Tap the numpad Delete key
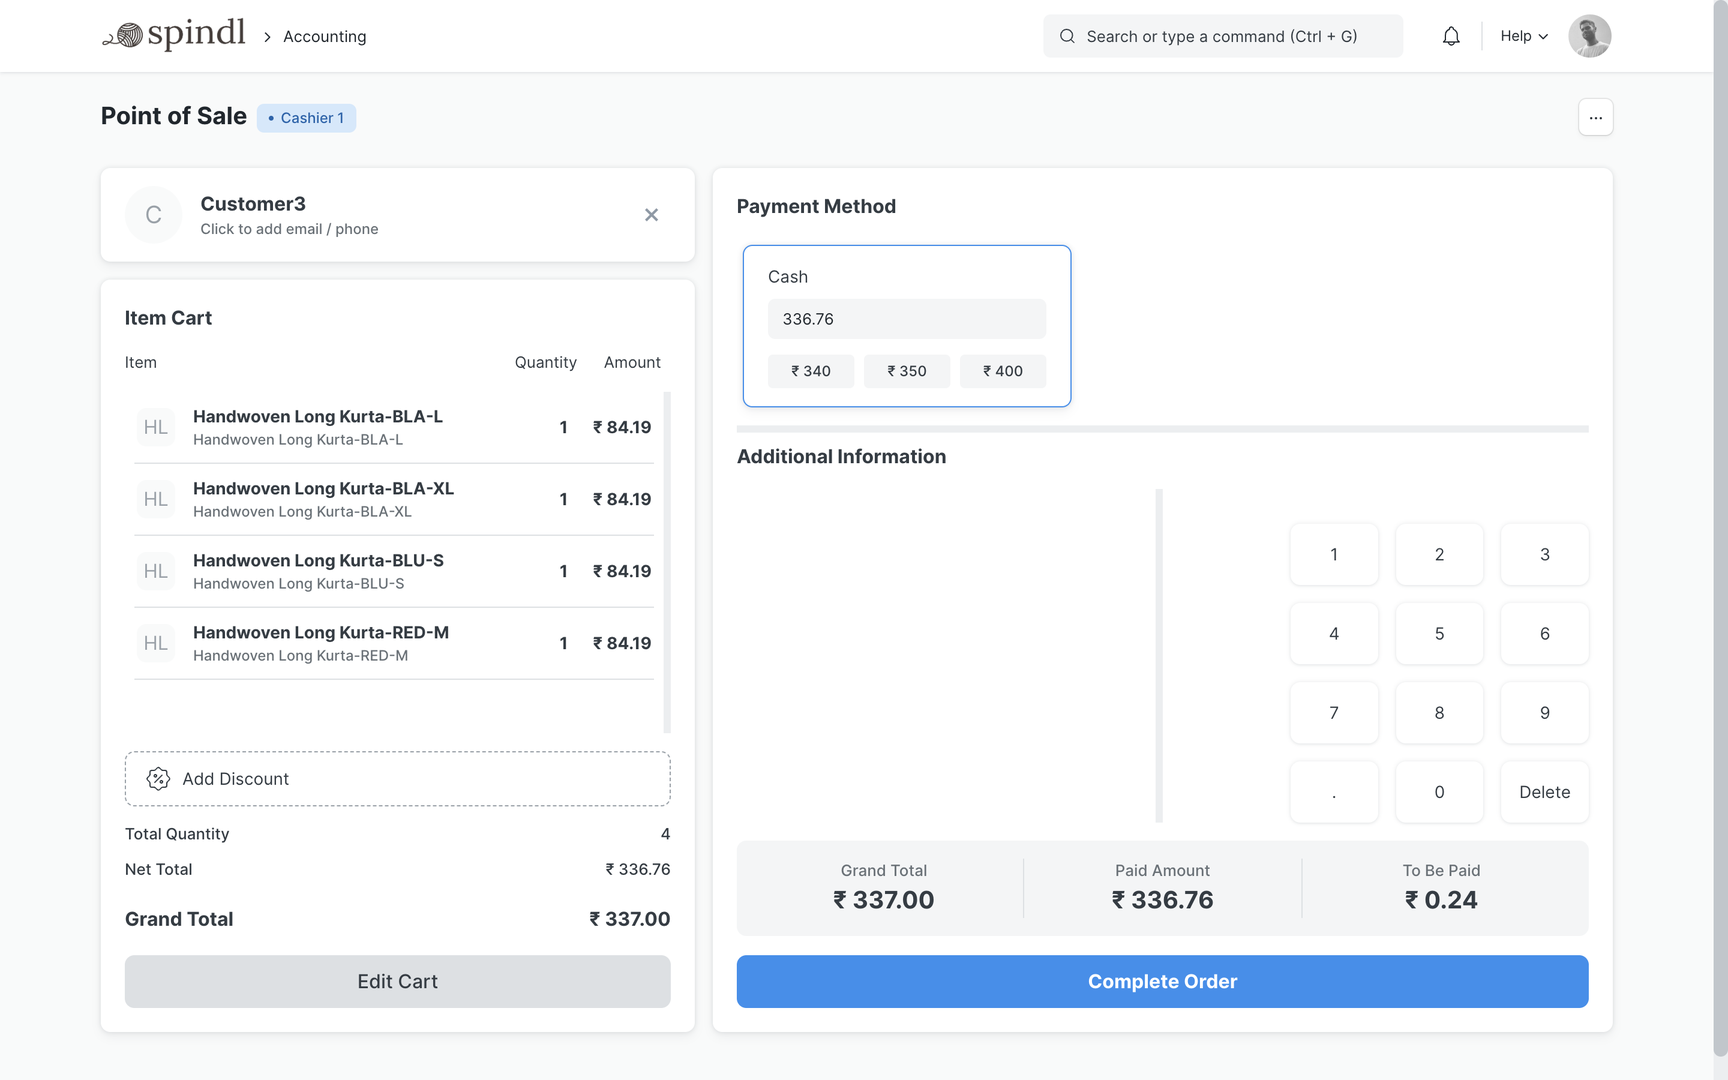The image size is (1728, 1080). tap(1544, 791)
